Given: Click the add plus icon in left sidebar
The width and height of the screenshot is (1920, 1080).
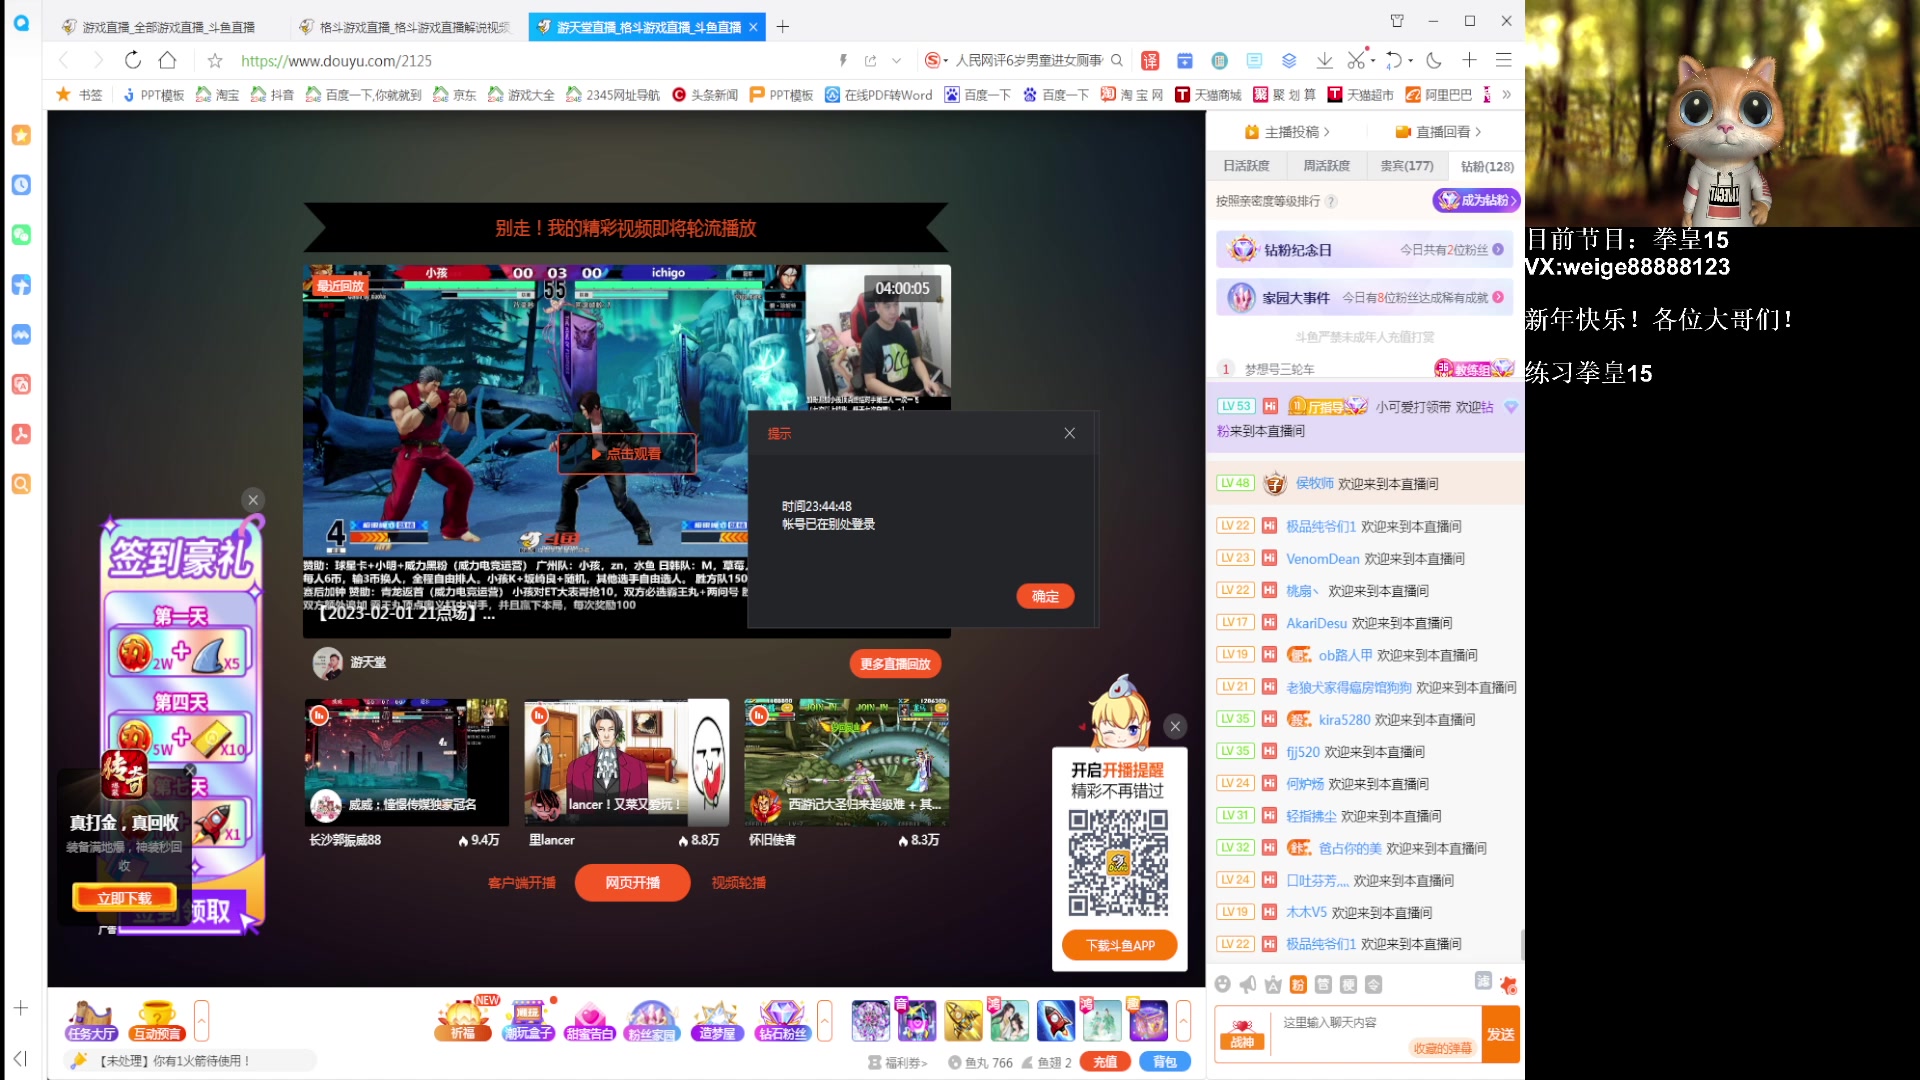Looking at the screenshot, I should tap(21, 1008).
